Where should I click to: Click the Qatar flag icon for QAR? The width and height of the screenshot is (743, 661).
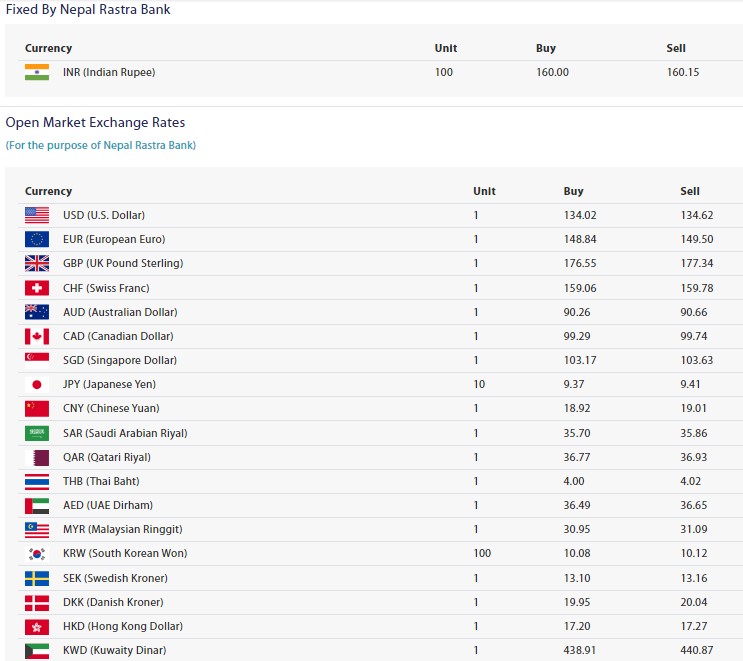point(37,457)
